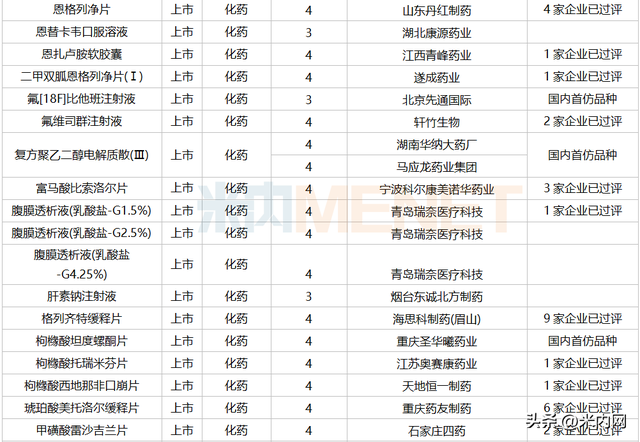
Task: Select the cell 肝素钠注射液
Action: pos(82,296)
